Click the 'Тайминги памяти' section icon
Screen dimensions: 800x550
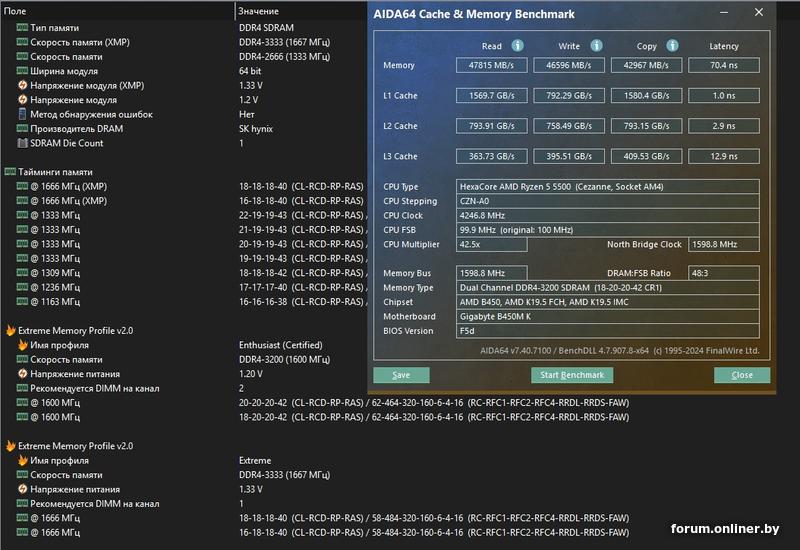pyautogui.click(x=10, y=172)
